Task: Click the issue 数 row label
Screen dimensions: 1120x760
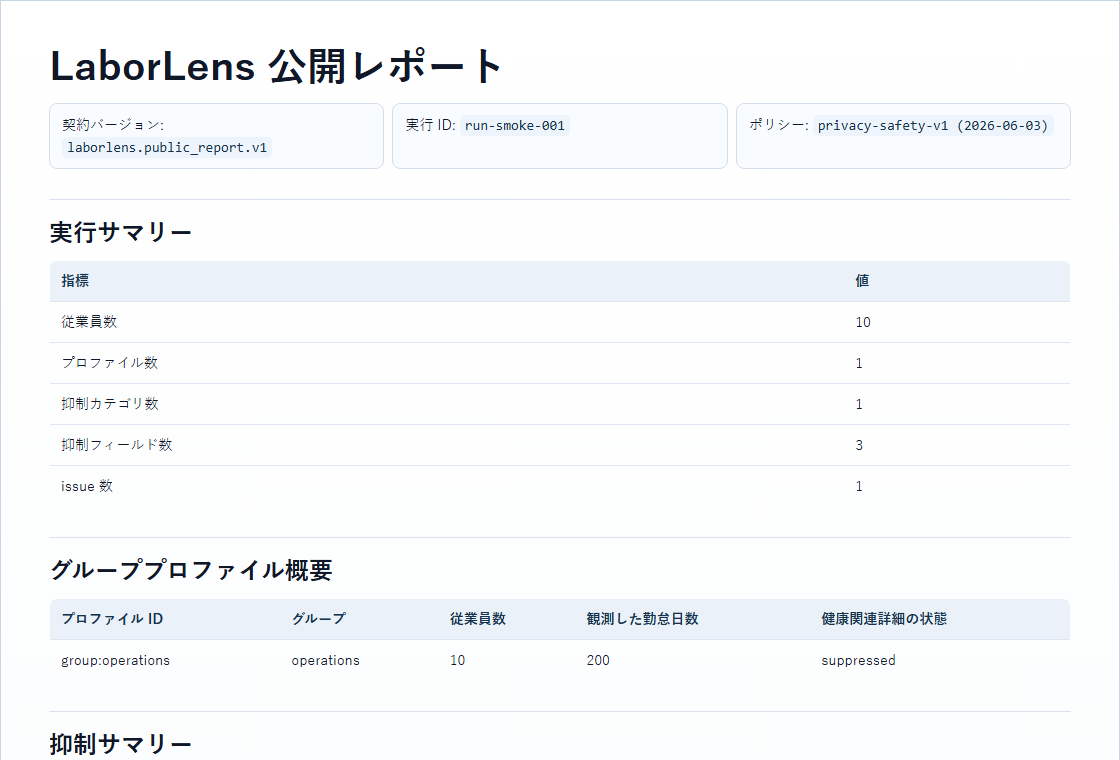Action: 87,486
